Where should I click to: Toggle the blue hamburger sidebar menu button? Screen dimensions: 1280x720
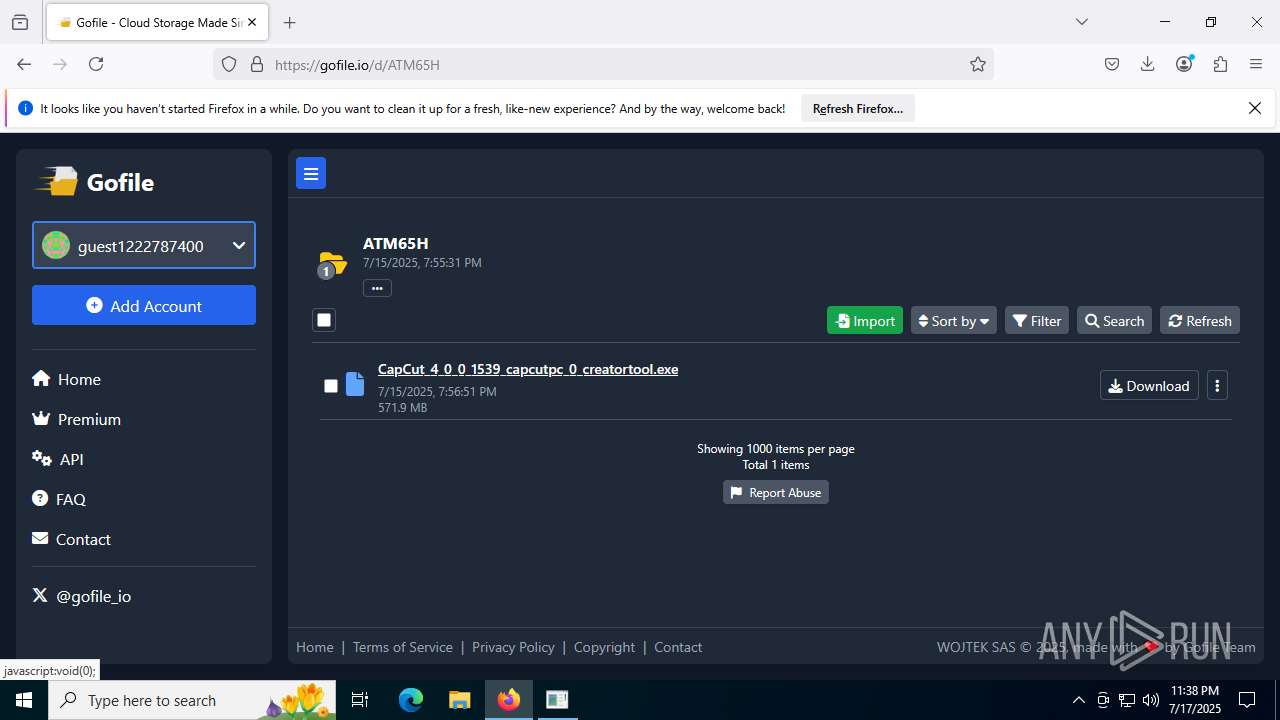[x=311, y=173]
